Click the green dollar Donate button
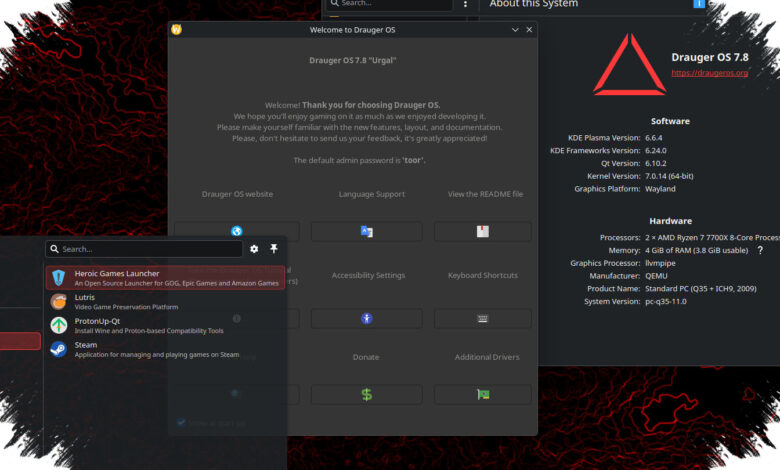The width and height of the screenshot is (780, 470). pyautogui.click(x=367, y=394)
